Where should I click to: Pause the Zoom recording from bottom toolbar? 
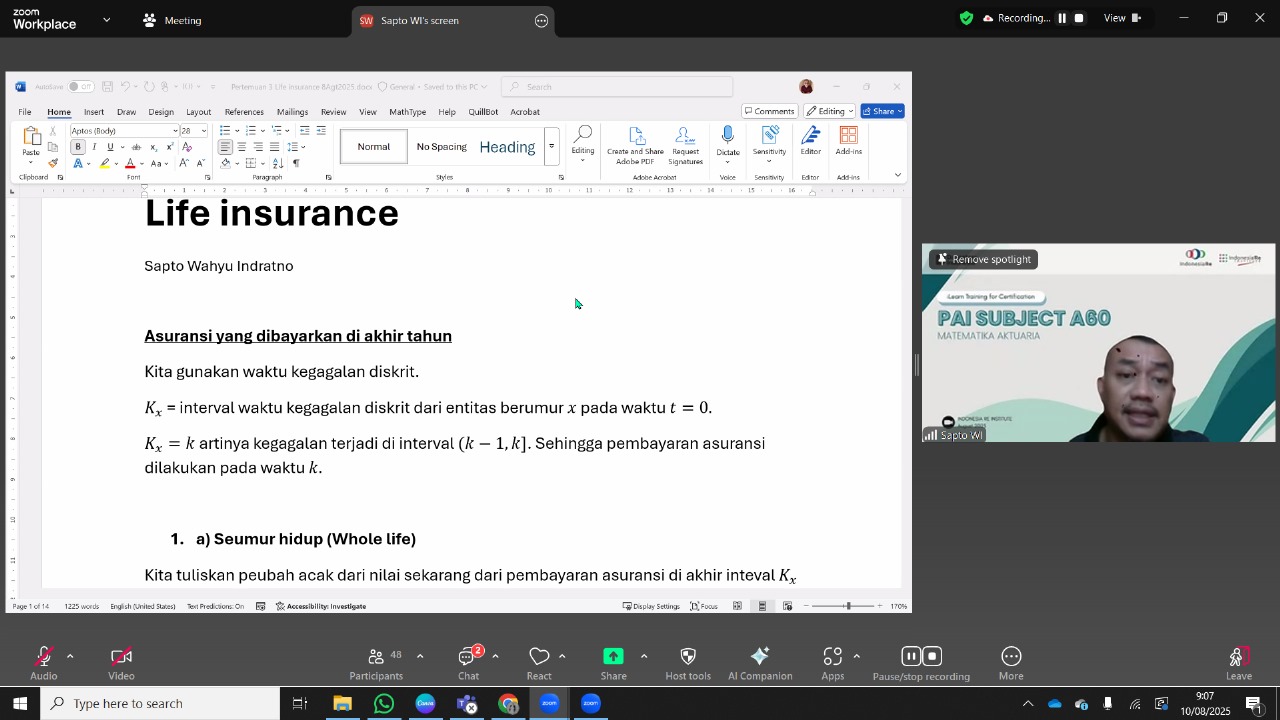(910, 657)
